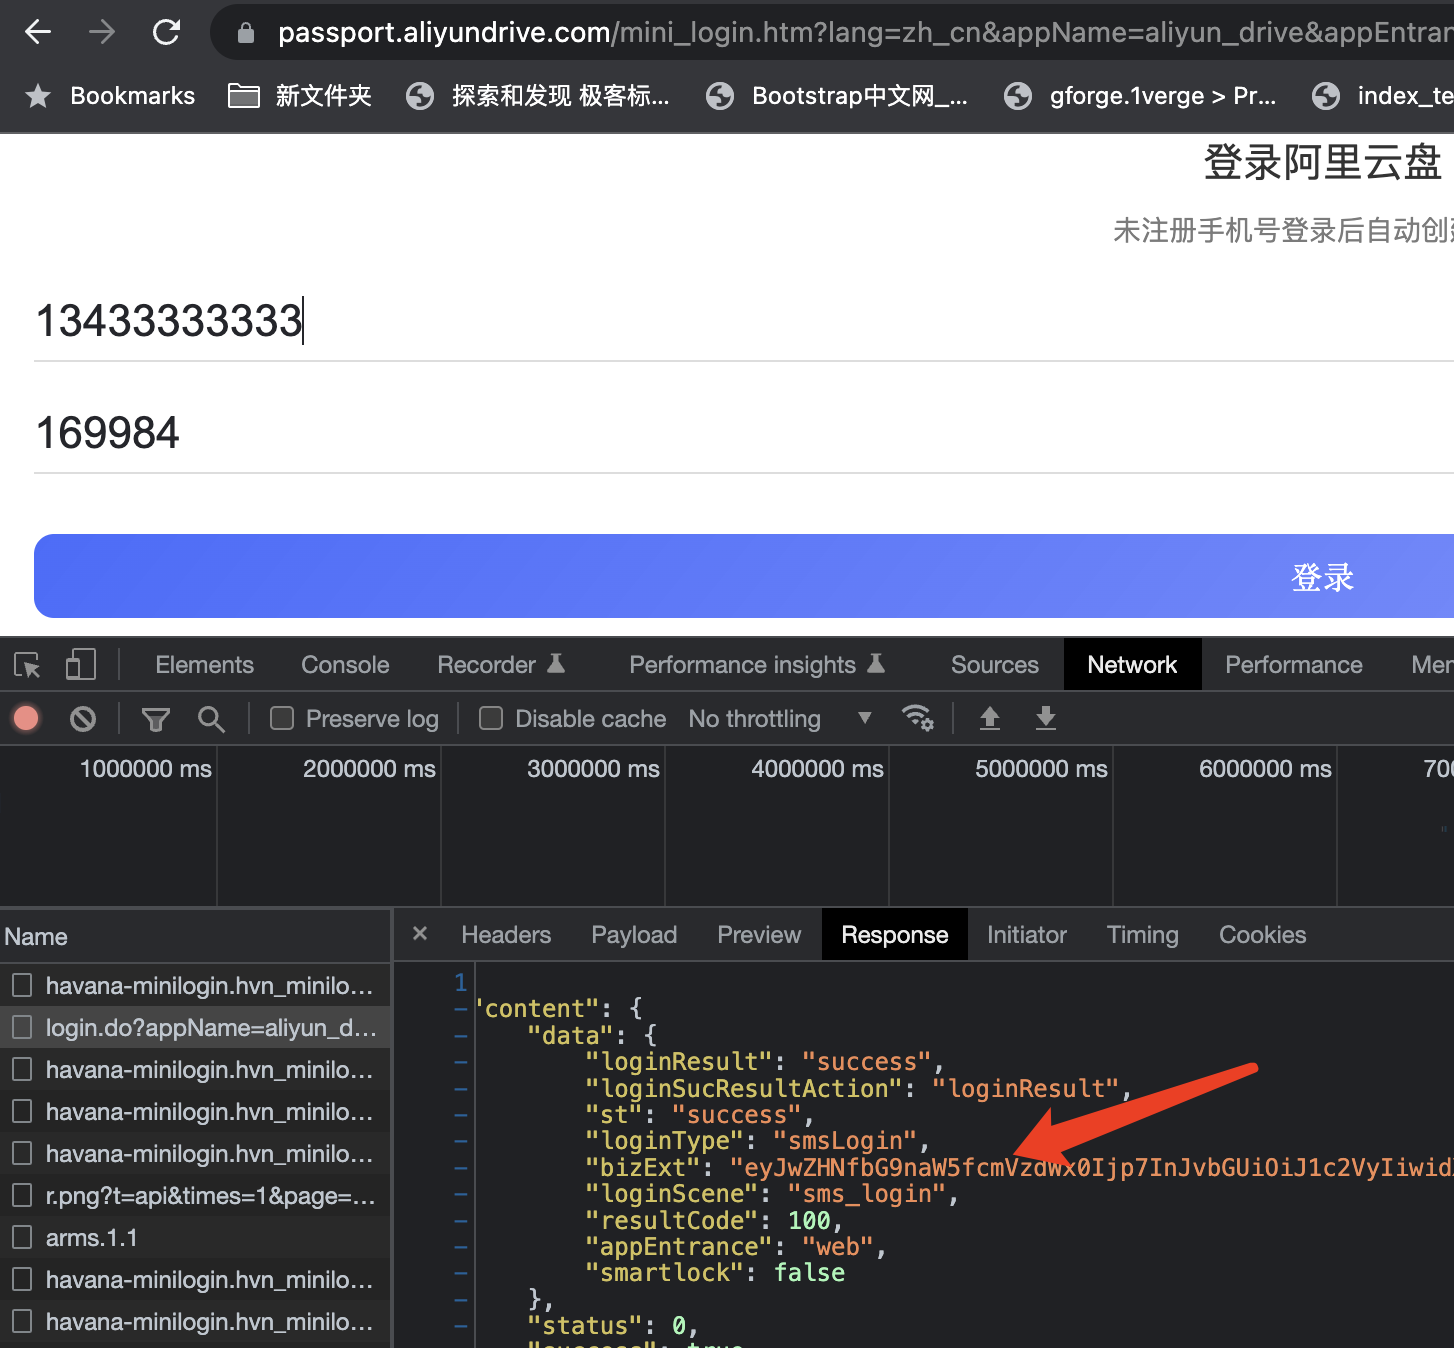
Task: Clear the network log
Action: click(83, 718)
